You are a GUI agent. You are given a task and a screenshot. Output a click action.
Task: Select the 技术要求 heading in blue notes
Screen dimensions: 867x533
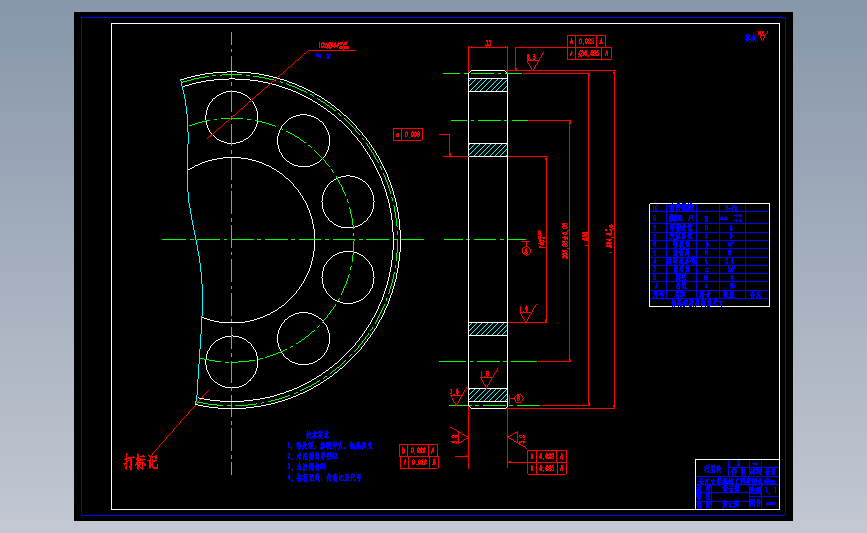pos(317,435)
